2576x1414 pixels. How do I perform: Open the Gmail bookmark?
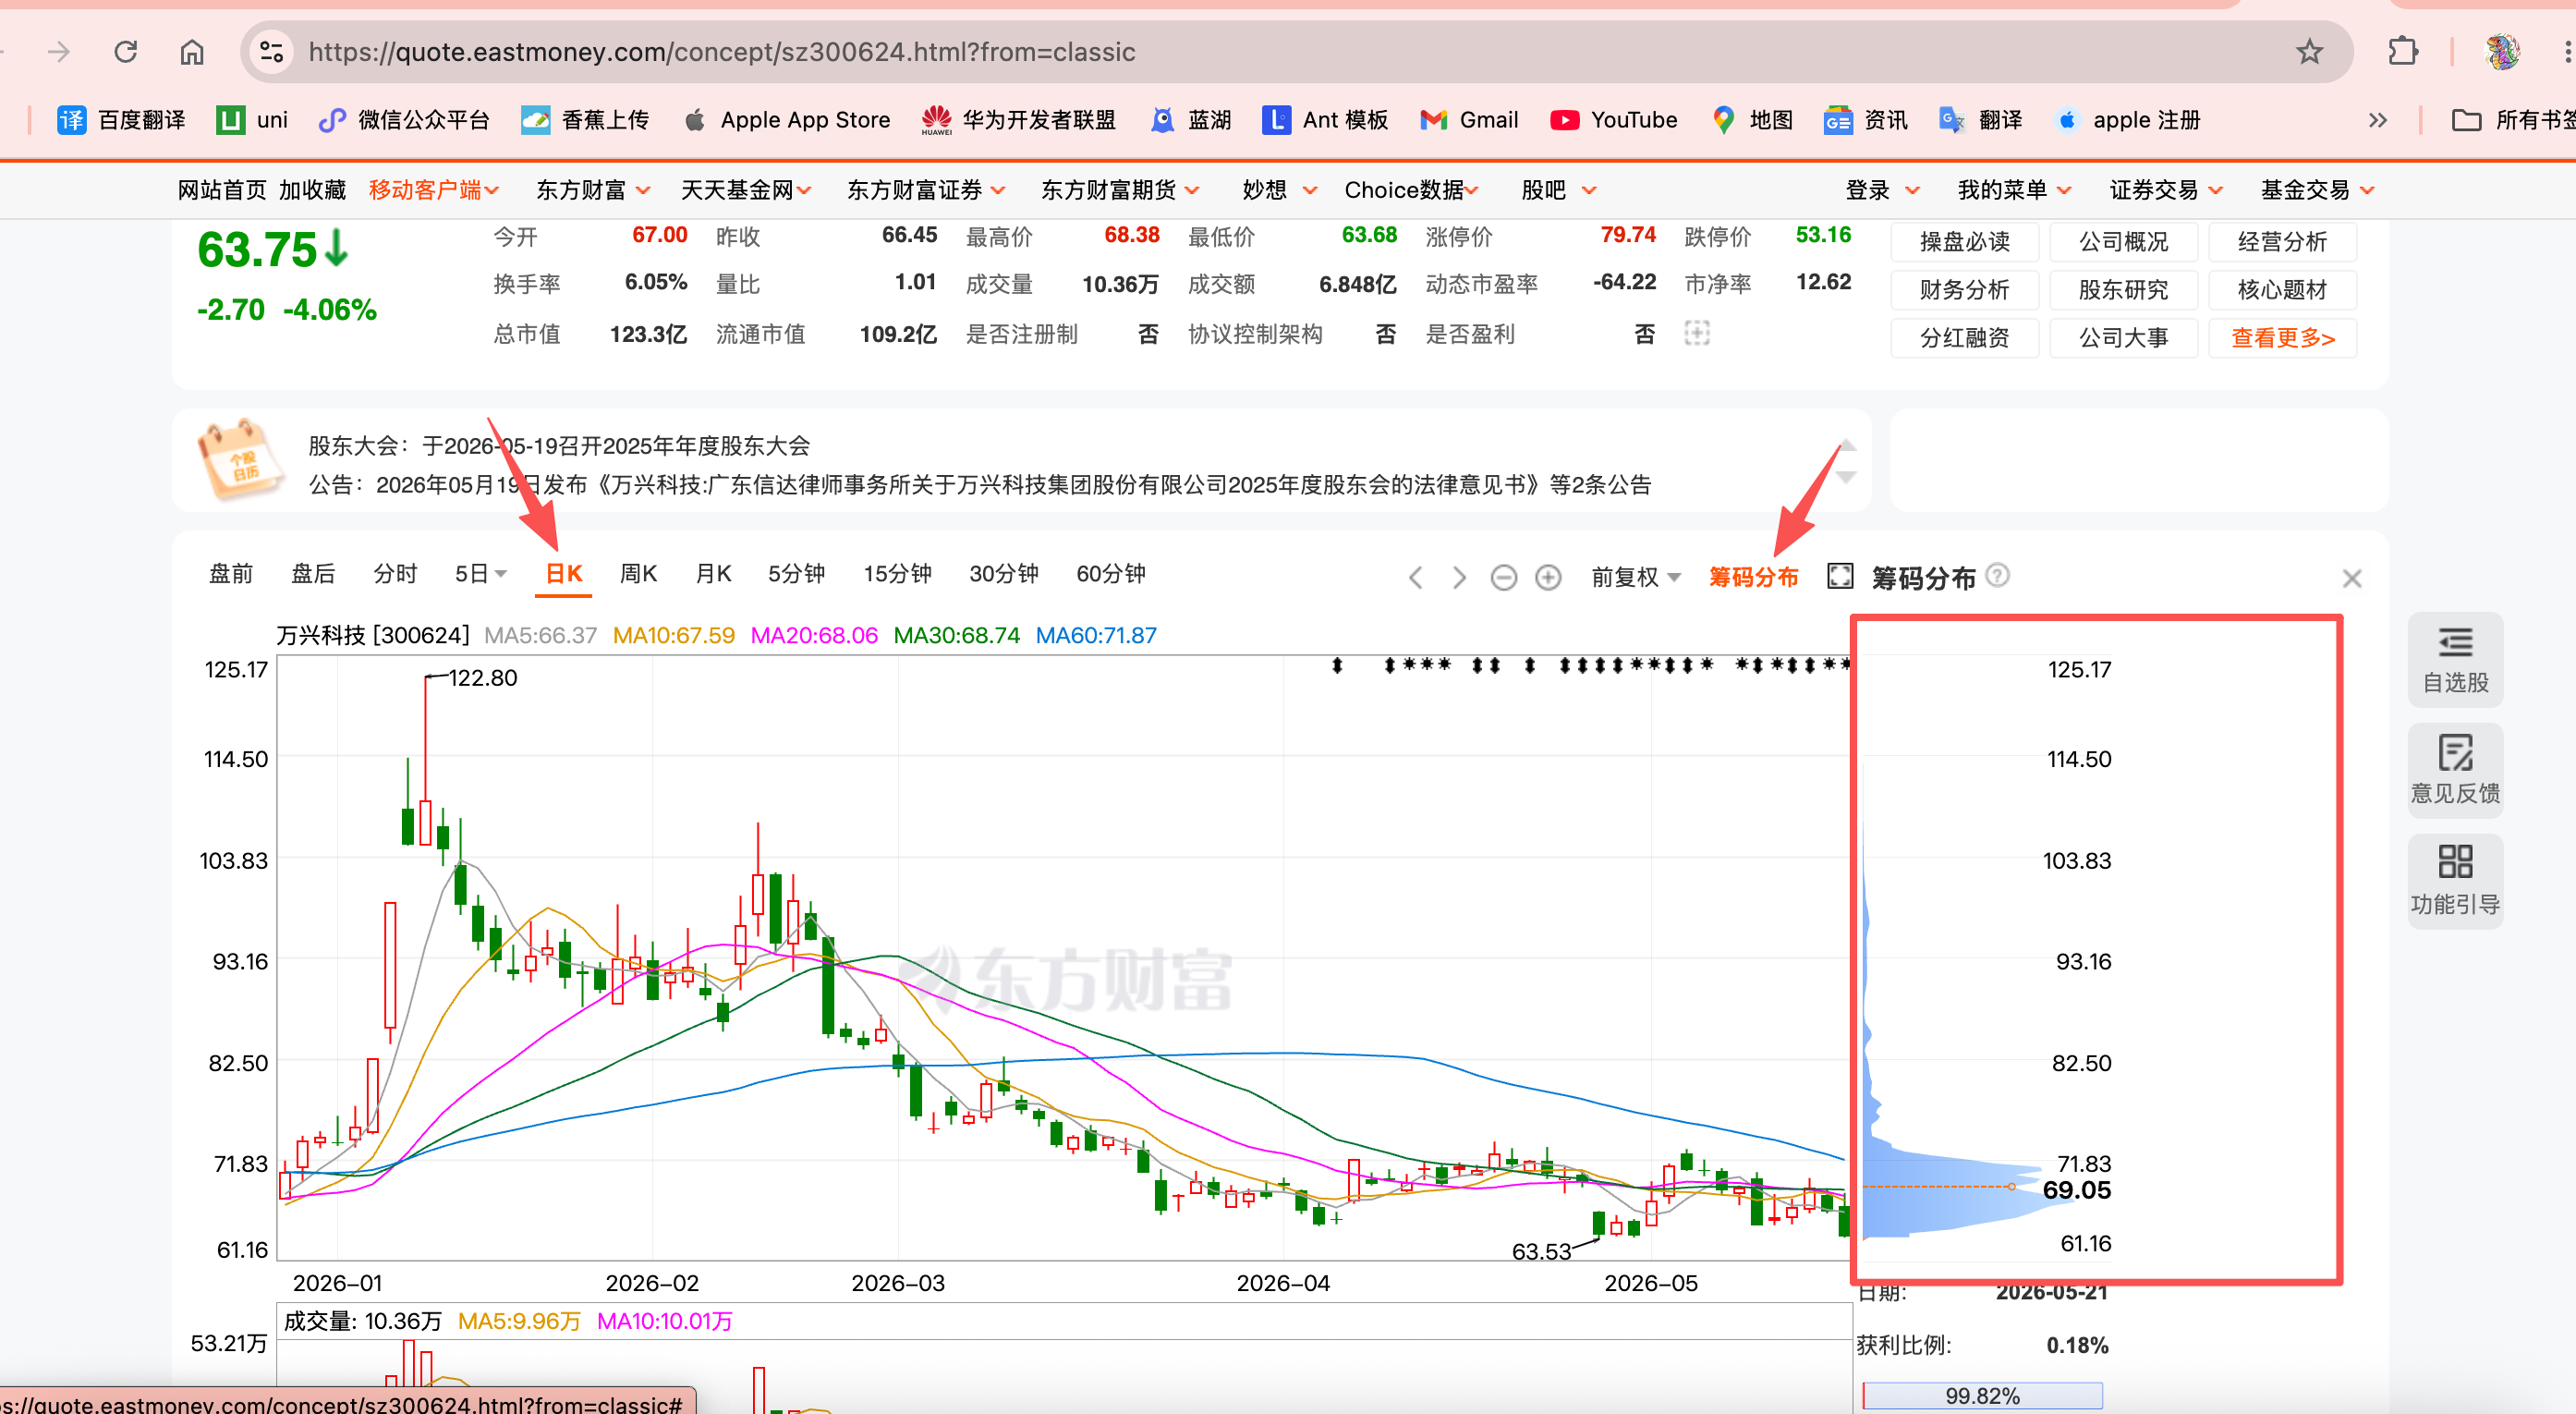[x=1469, y=120]
